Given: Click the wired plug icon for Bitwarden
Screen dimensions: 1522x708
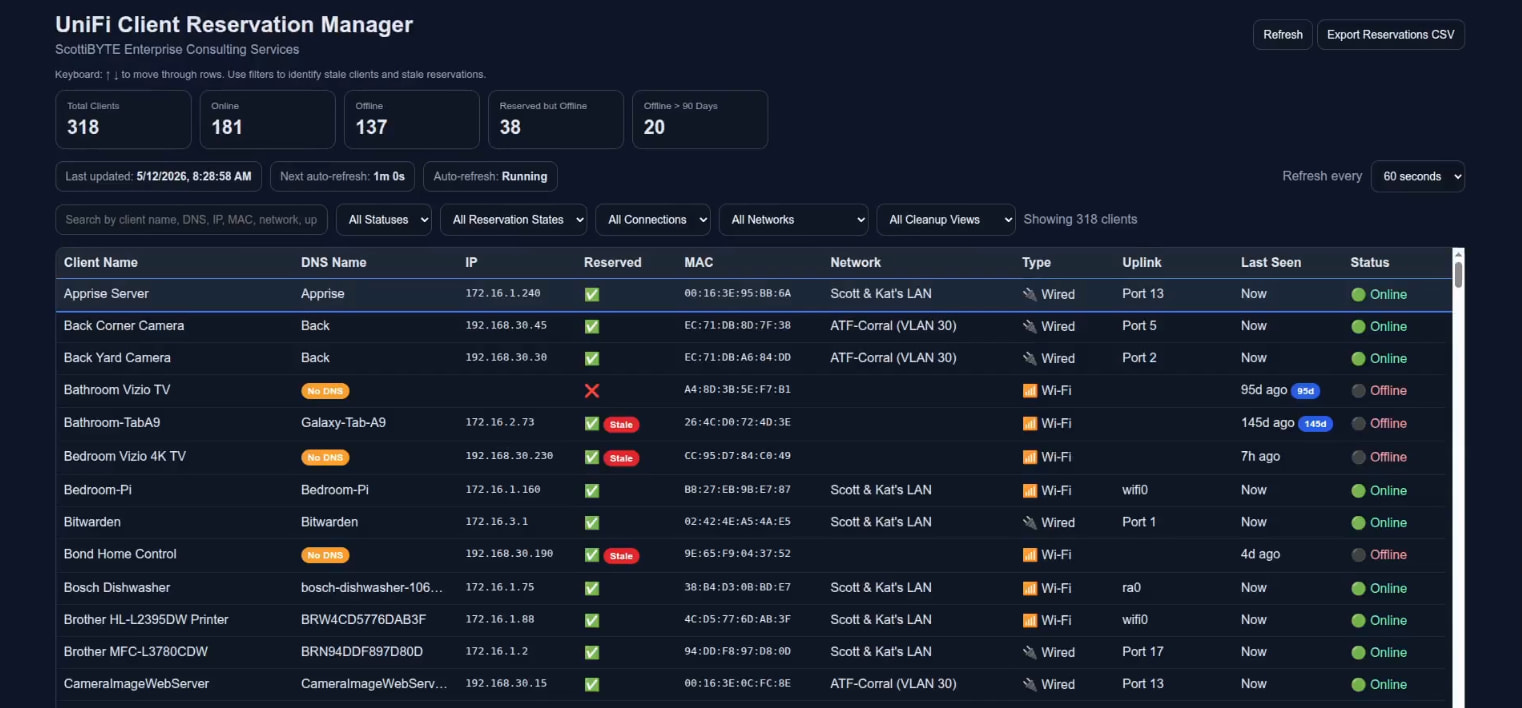Looking at the screenshot, I should 1030,522.
